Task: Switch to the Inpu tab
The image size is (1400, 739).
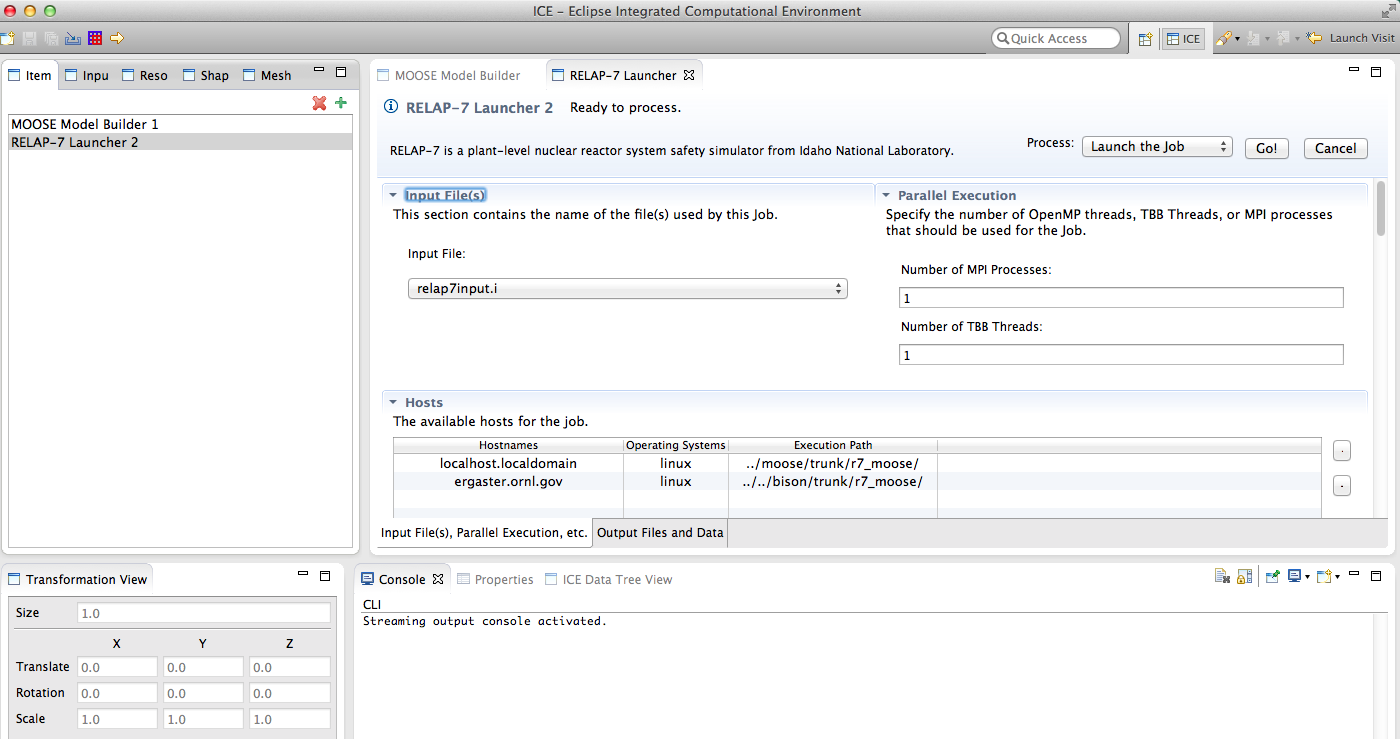Action: 87,75
